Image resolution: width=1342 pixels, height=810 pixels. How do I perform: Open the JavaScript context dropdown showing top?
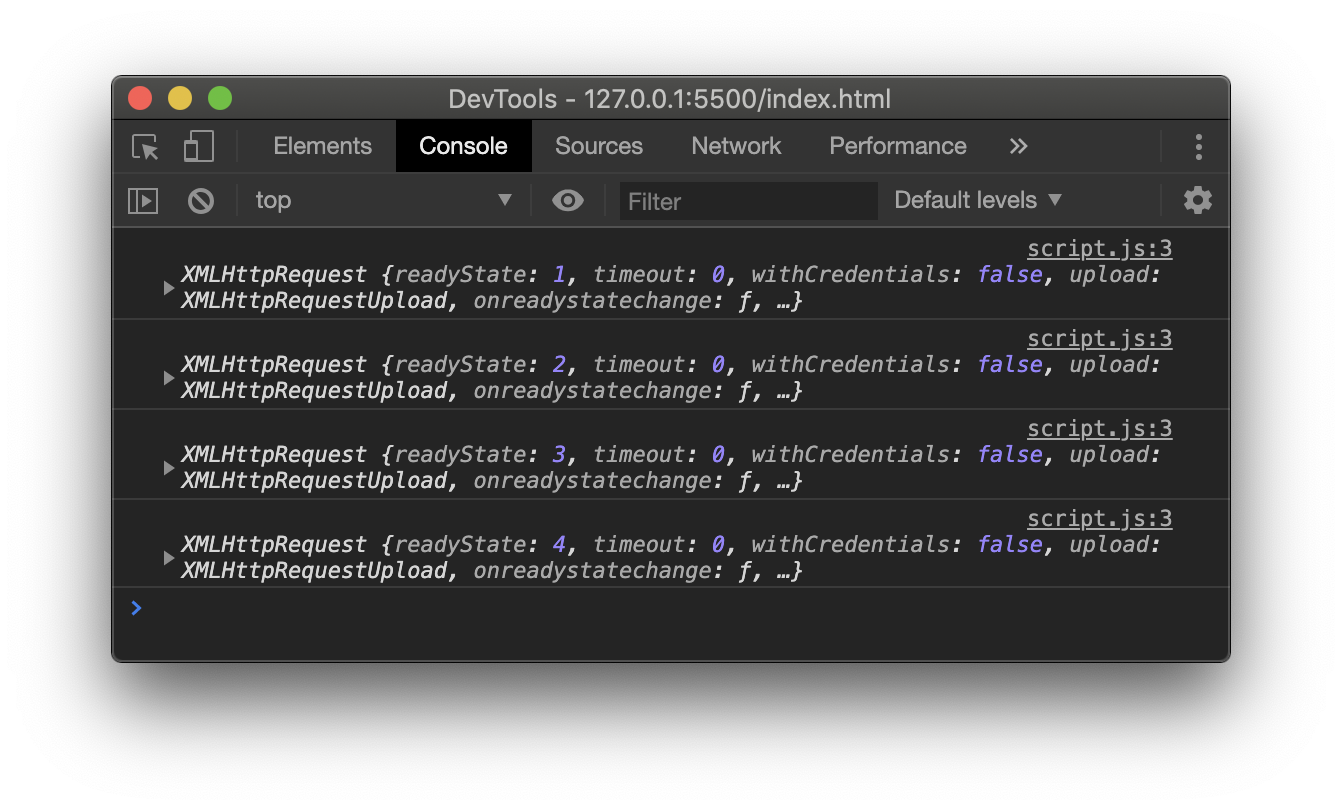click(x=385, y=200)
